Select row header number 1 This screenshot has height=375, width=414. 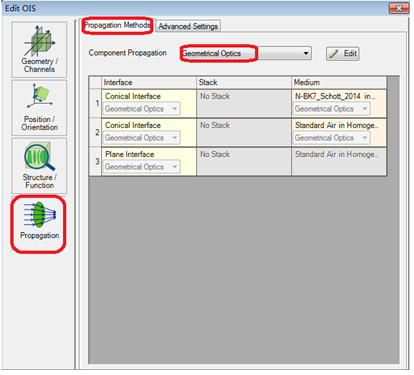tap(96, 103)
